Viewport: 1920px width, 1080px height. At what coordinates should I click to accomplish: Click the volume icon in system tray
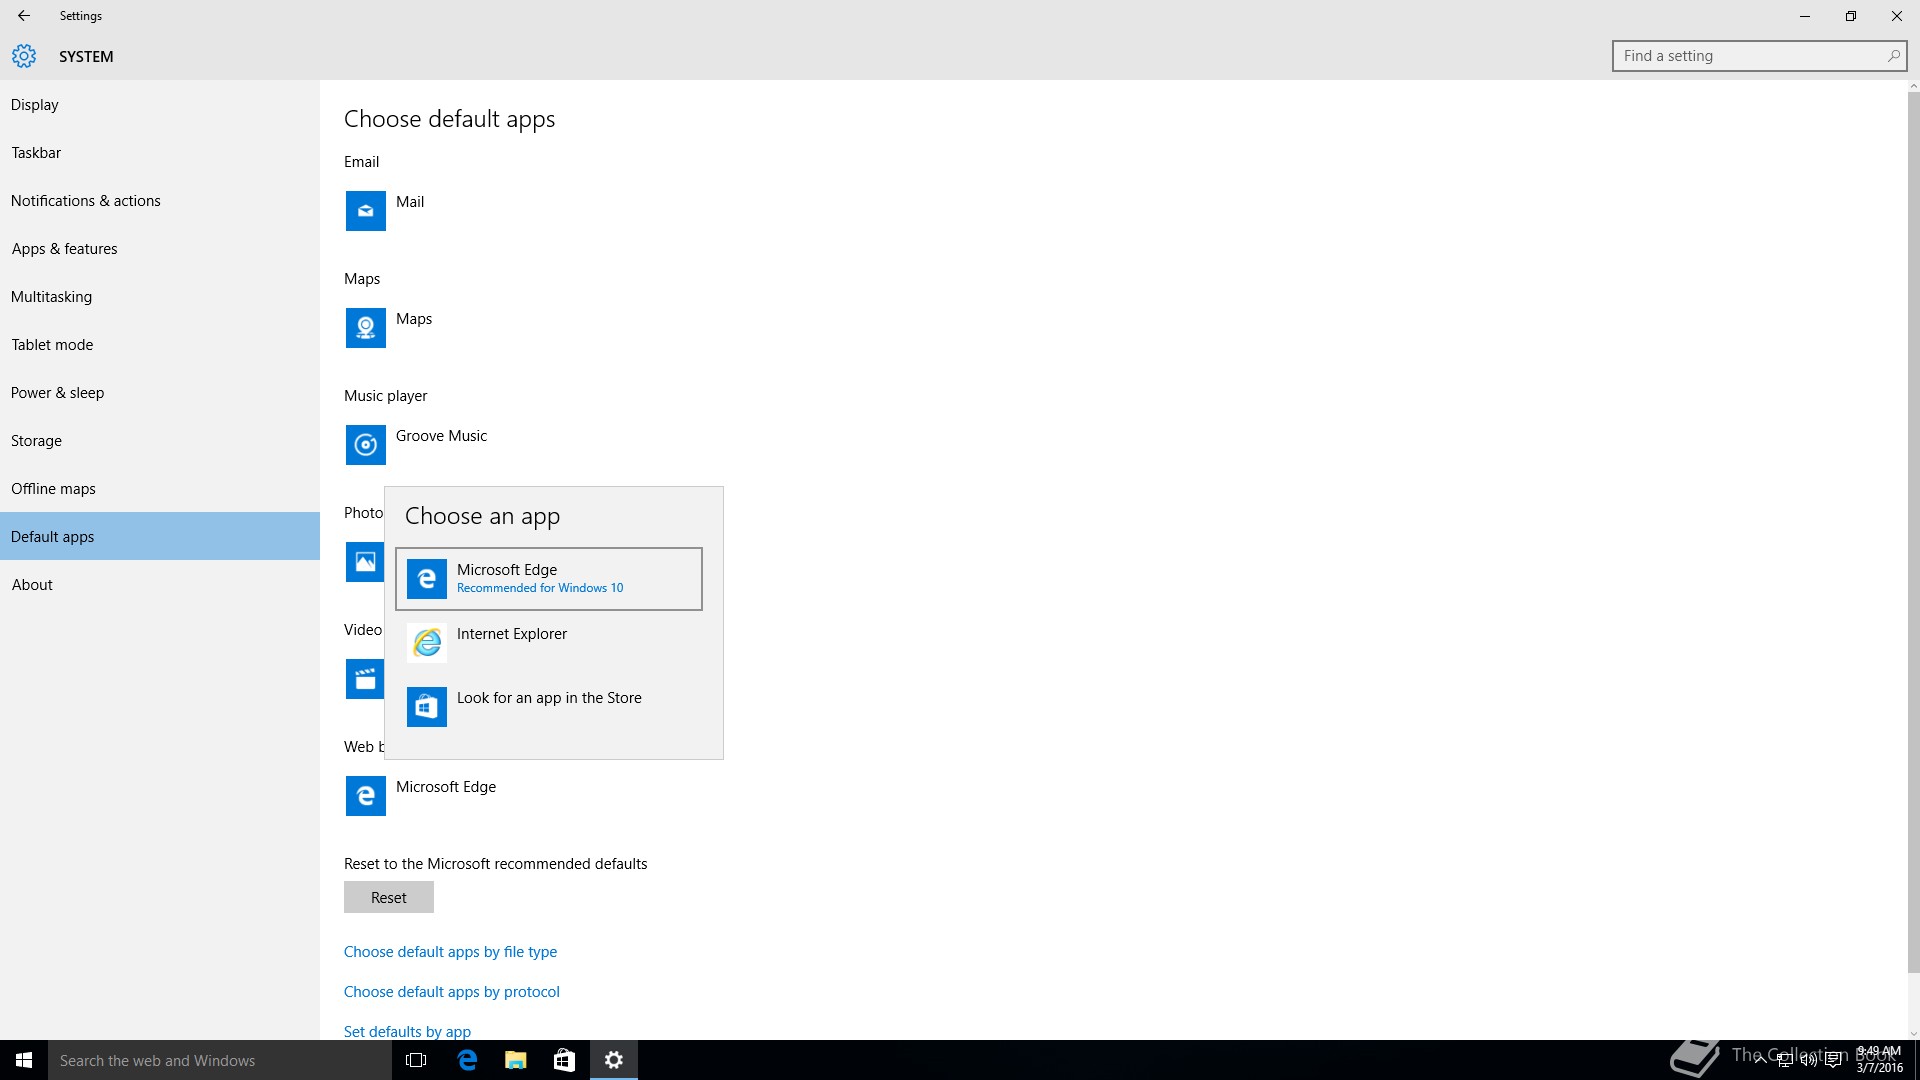click(1809, 1060)
